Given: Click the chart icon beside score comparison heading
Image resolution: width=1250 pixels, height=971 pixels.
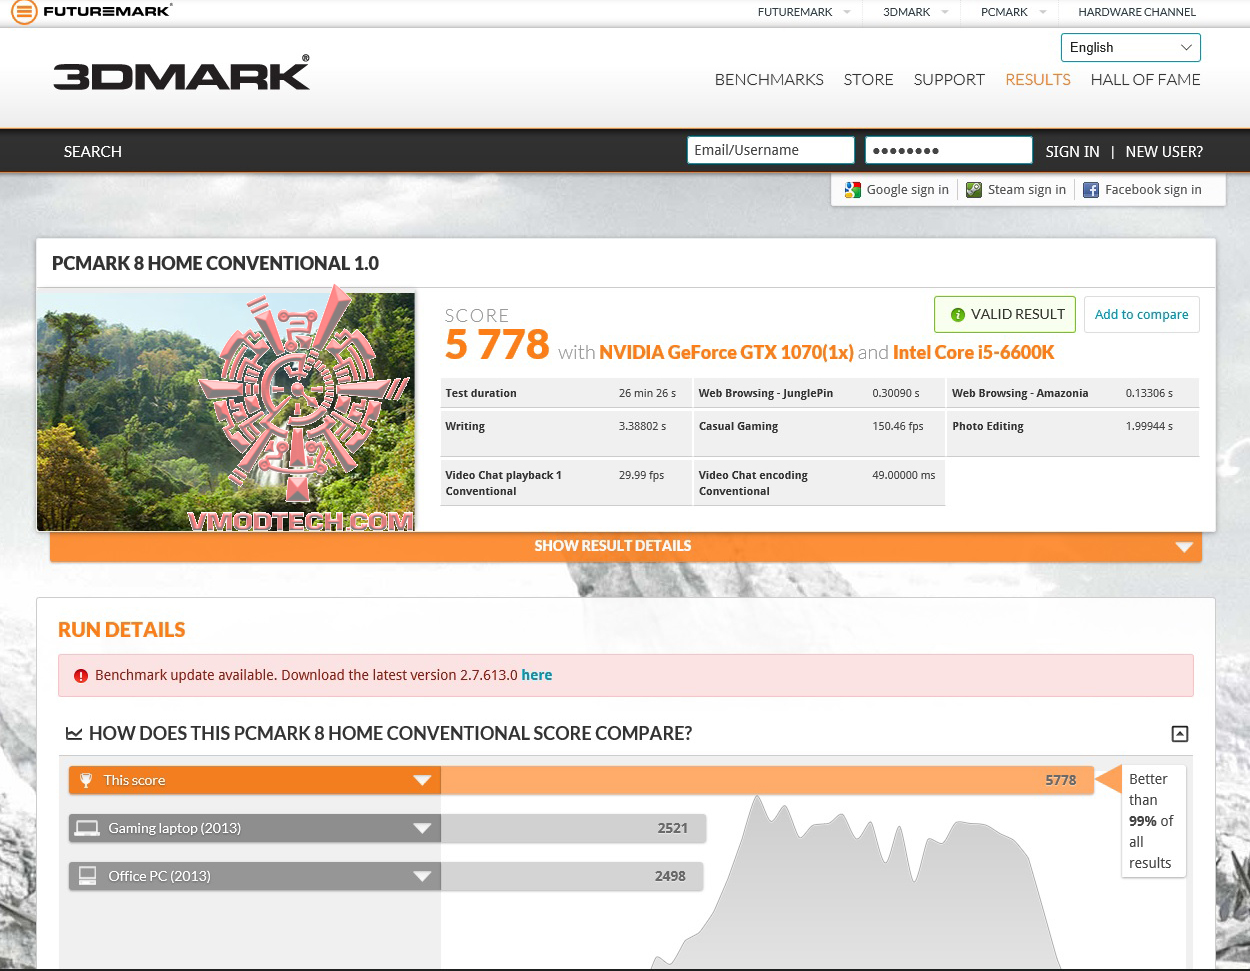Looking at the screenshot, I should pos(74,734).
